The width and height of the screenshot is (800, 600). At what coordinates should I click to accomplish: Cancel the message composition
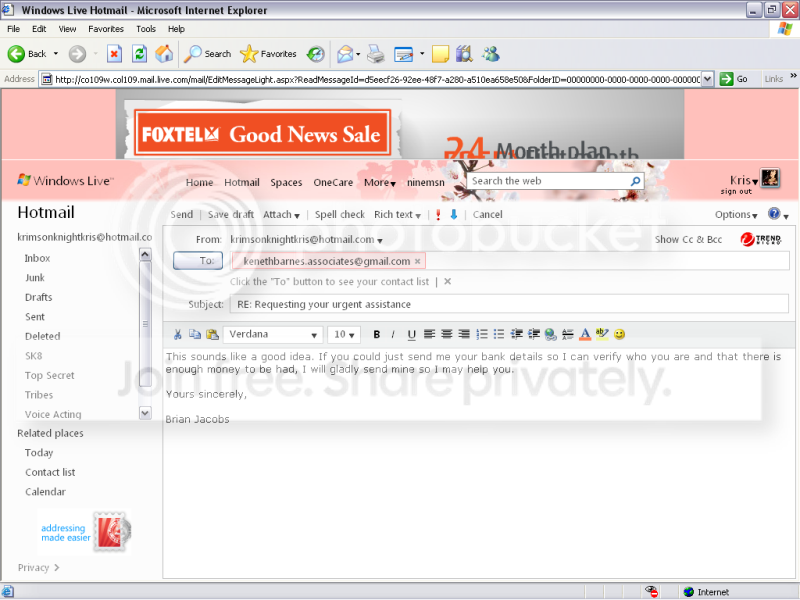pyautogui.click(x=487, y=215)
